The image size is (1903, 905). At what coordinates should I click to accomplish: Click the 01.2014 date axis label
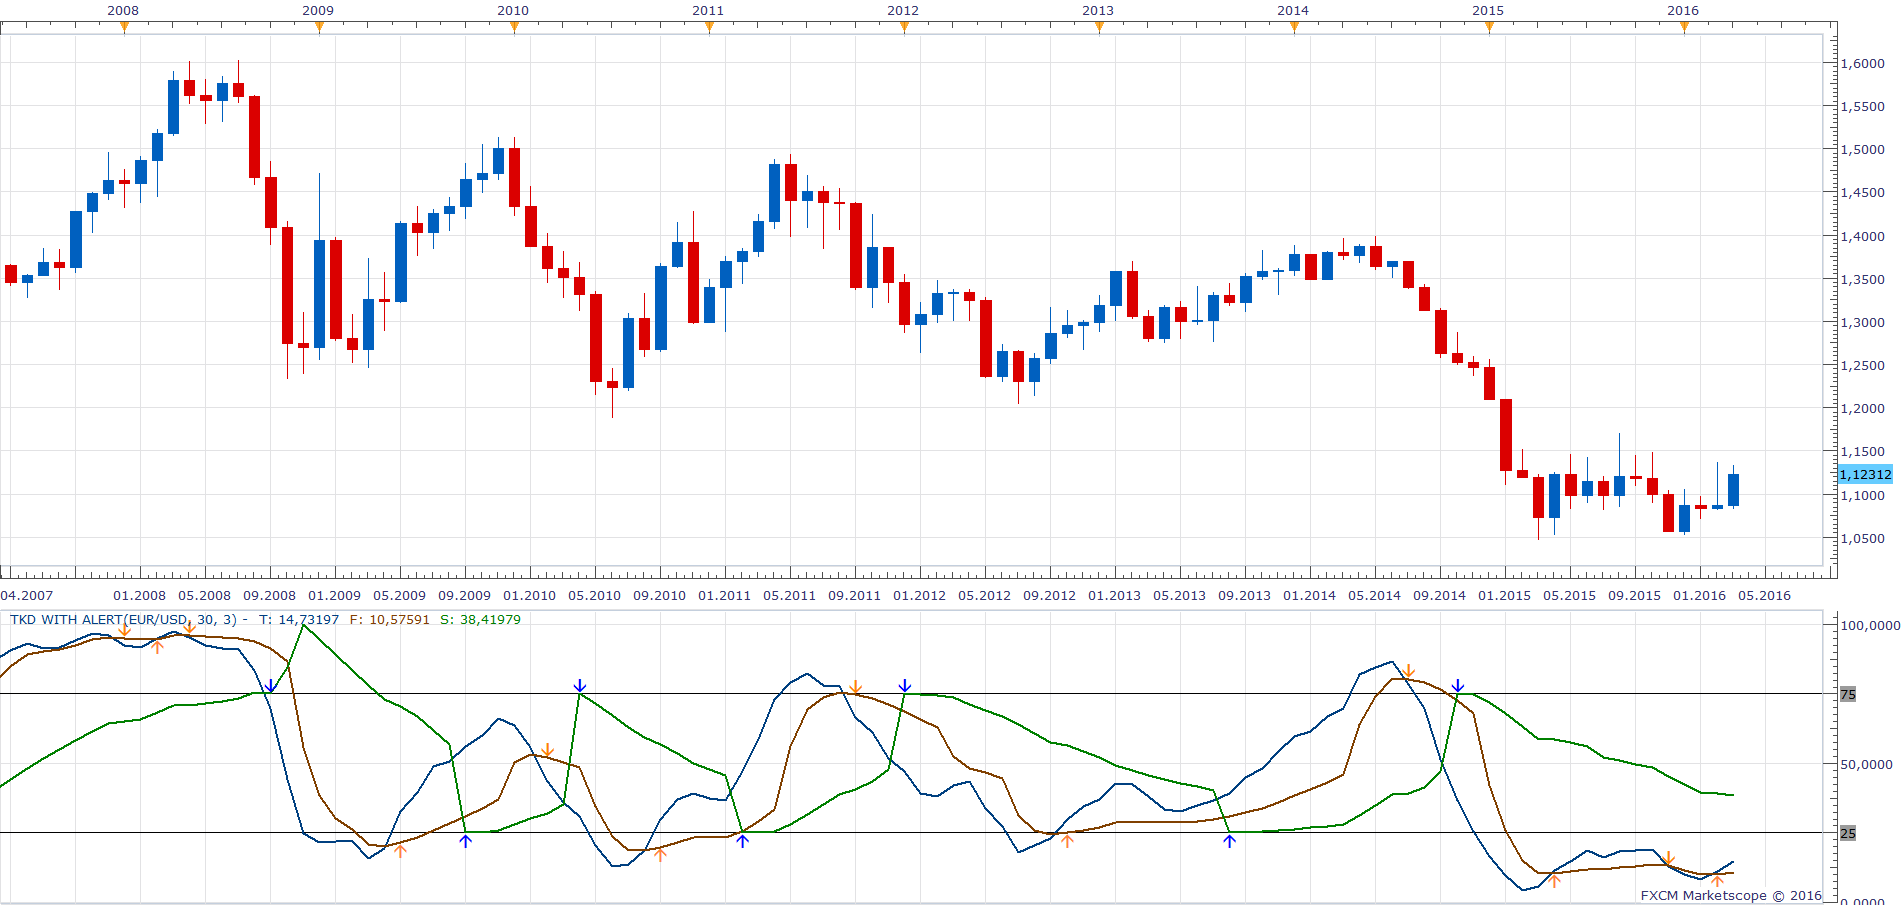[1310, 596]
